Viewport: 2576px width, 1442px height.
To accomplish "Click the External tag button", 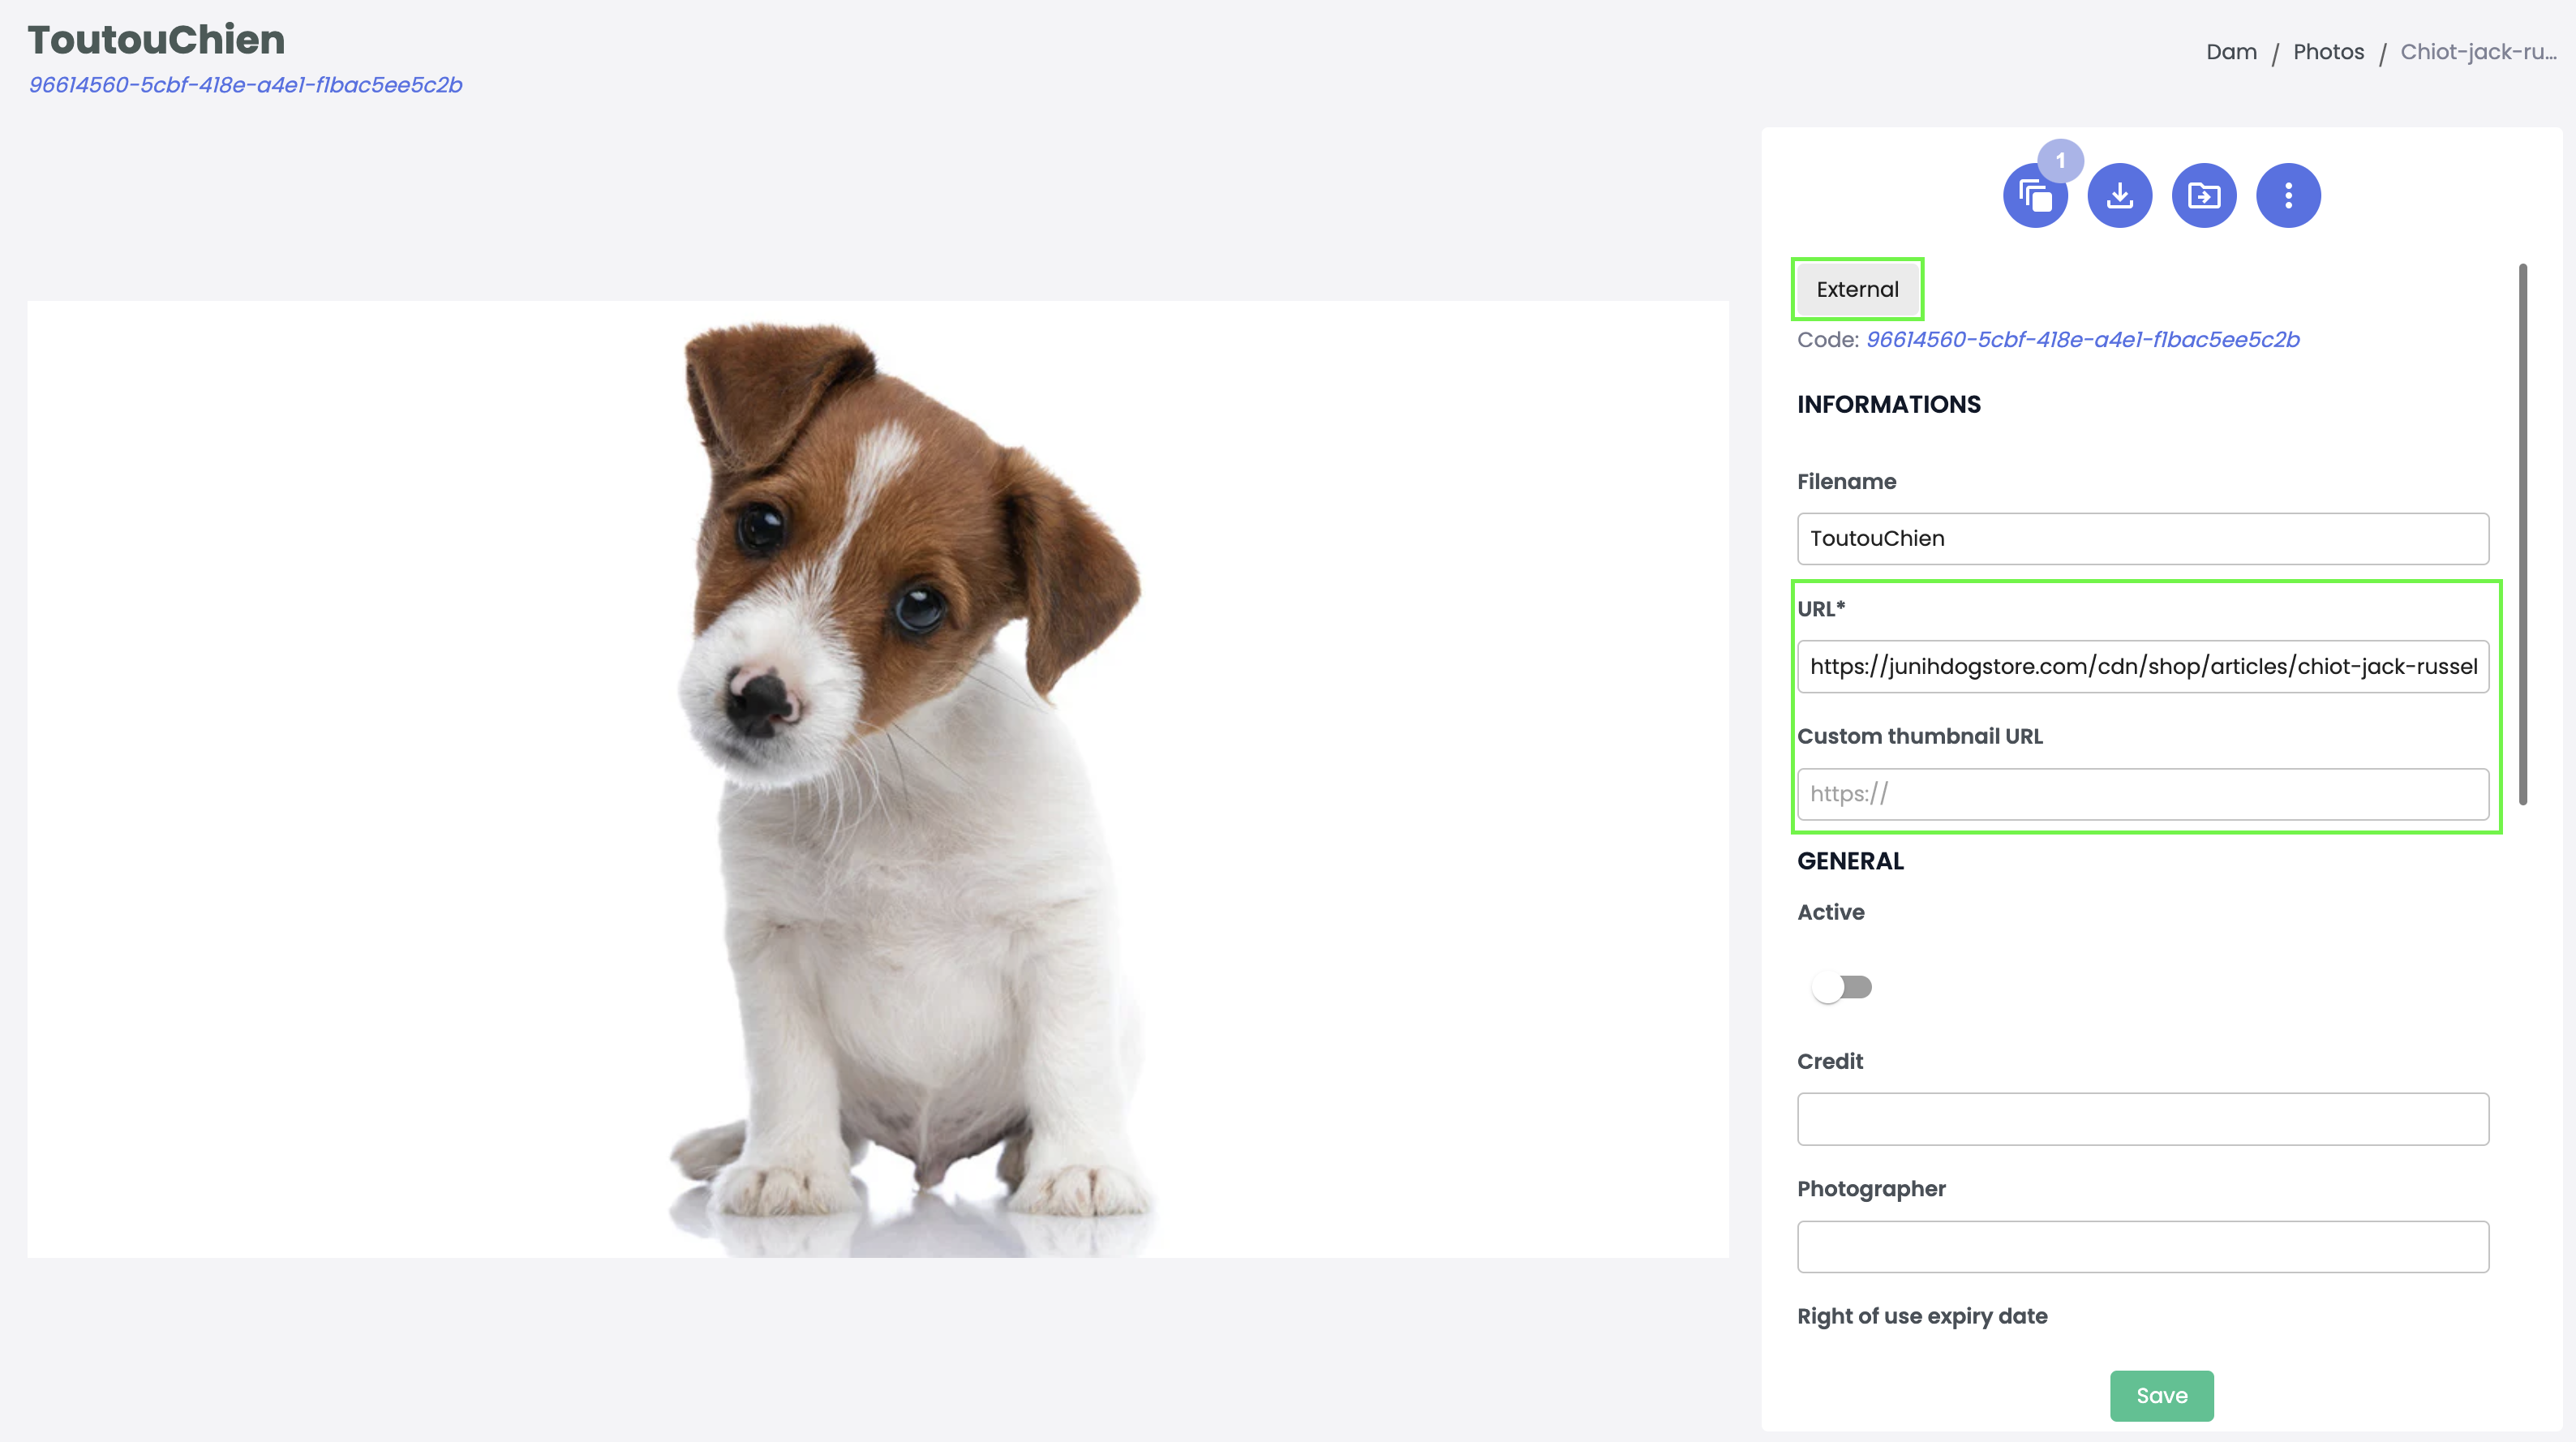I will click(x=1856, y=289).
